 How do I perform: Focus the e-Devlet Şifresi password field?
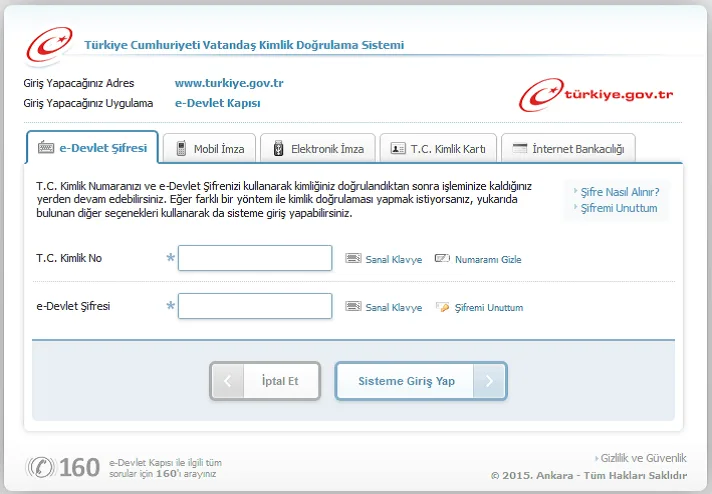pyautogui.click(x=255, y=306)
